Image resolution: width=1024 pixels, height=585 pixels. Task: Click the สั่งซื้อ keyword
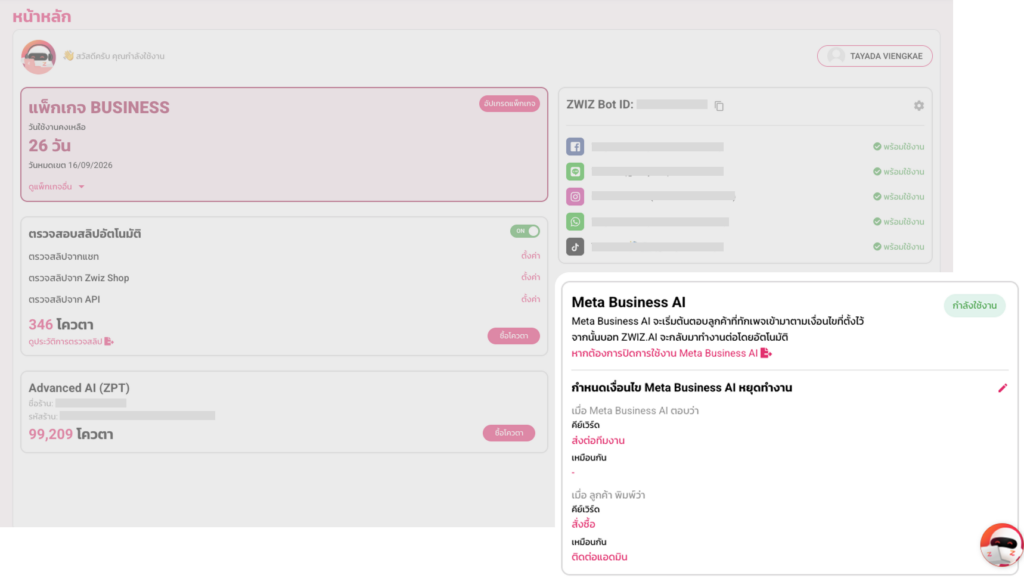point(583,524)
